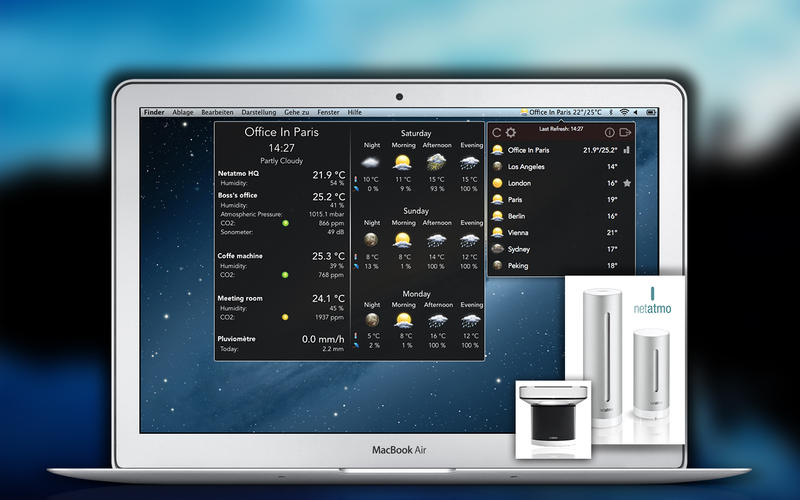Click bar chart icon beside Office In Paris
Screen dimensions: 800x500
pos(627,150)
